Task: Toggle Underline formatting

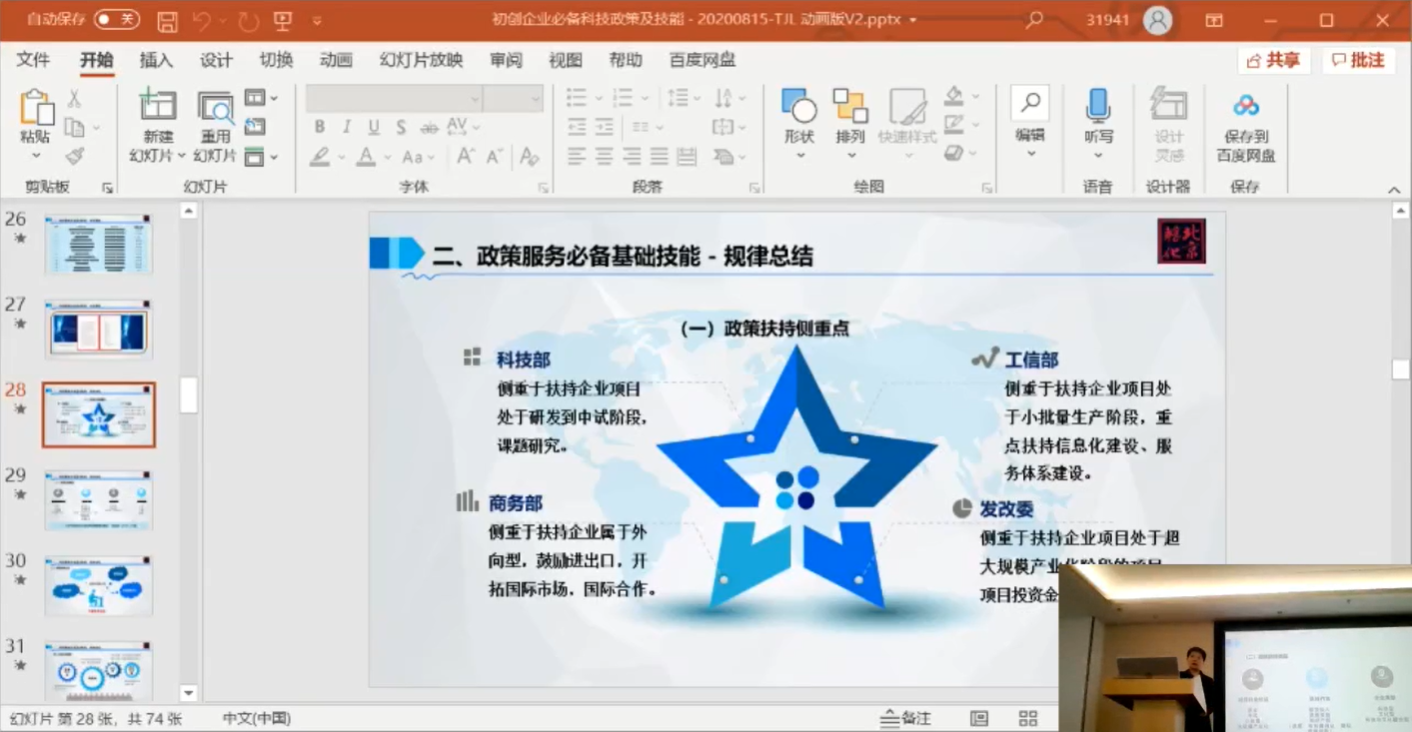Action: [x=373, y=127]
